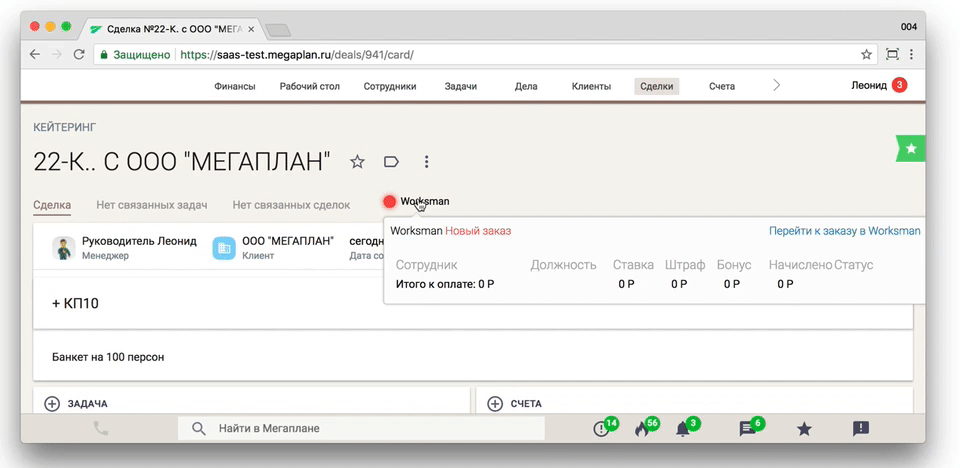Select Сделки in top navigation
Image resolution: width=960 pixels, height=468 pixels.
click(x=656, y=86)
